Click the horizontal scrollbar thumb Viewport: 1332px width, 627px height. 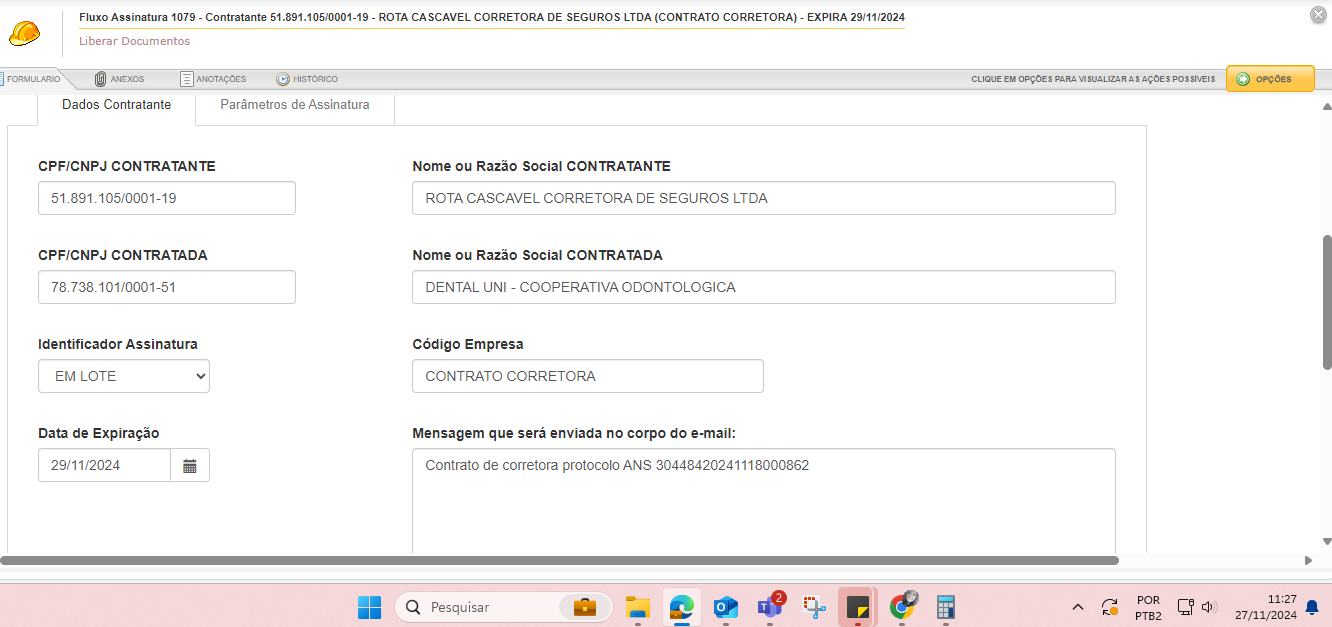coord(560,561)
